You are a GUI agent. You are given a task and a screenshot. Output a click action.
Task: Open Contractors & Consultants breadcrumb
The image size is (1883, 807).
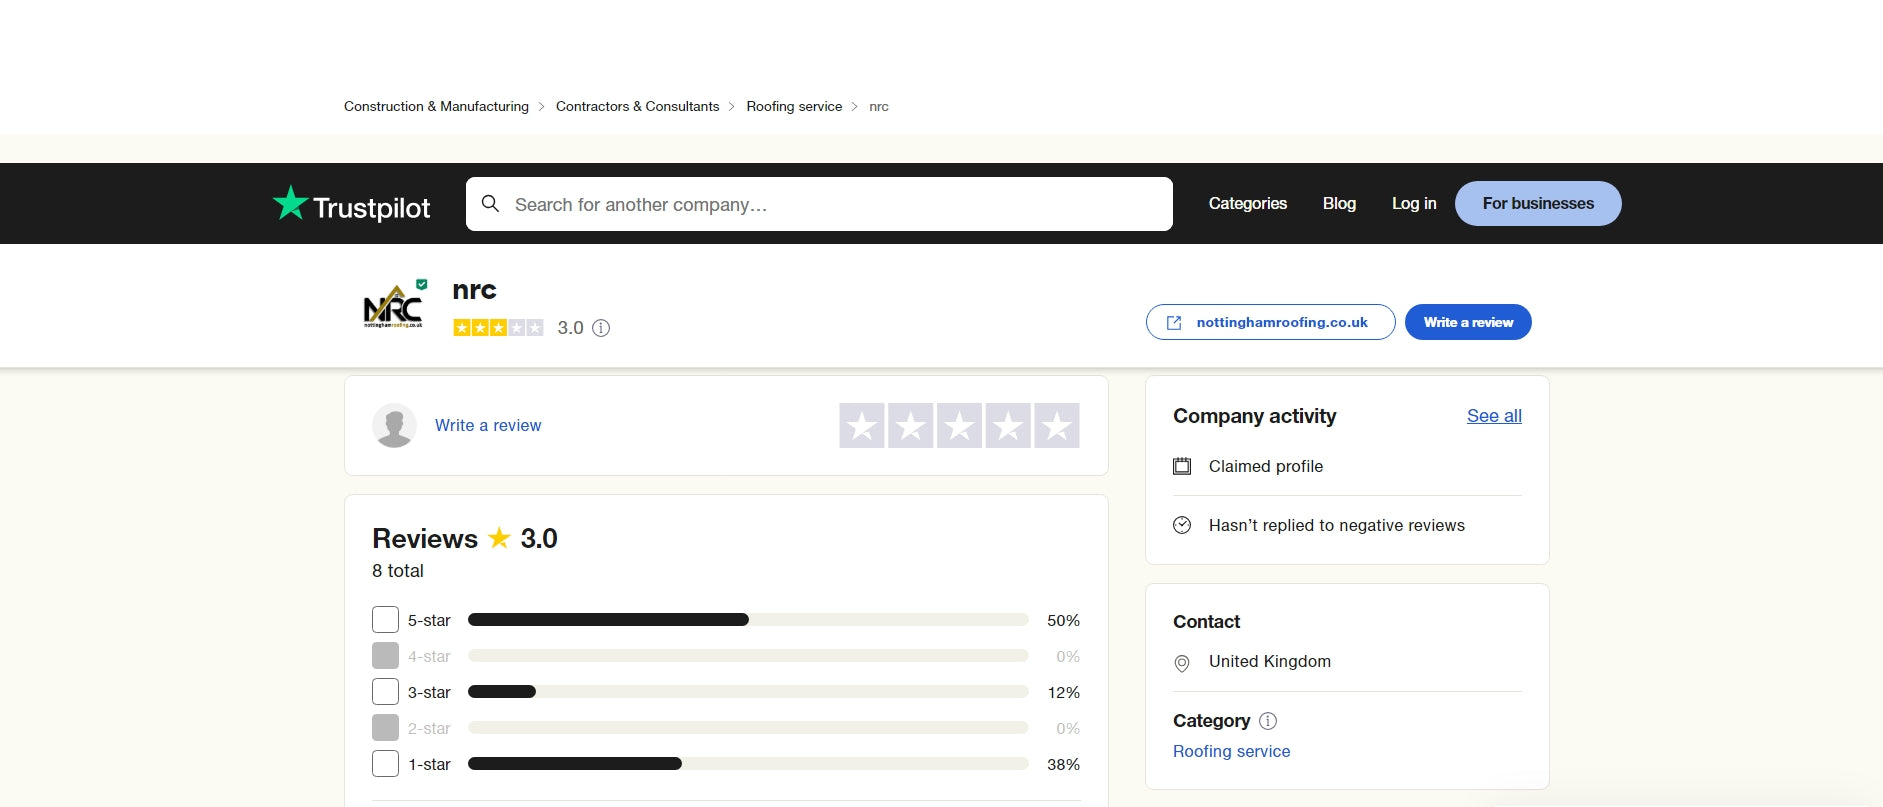[x=637, y=106]
